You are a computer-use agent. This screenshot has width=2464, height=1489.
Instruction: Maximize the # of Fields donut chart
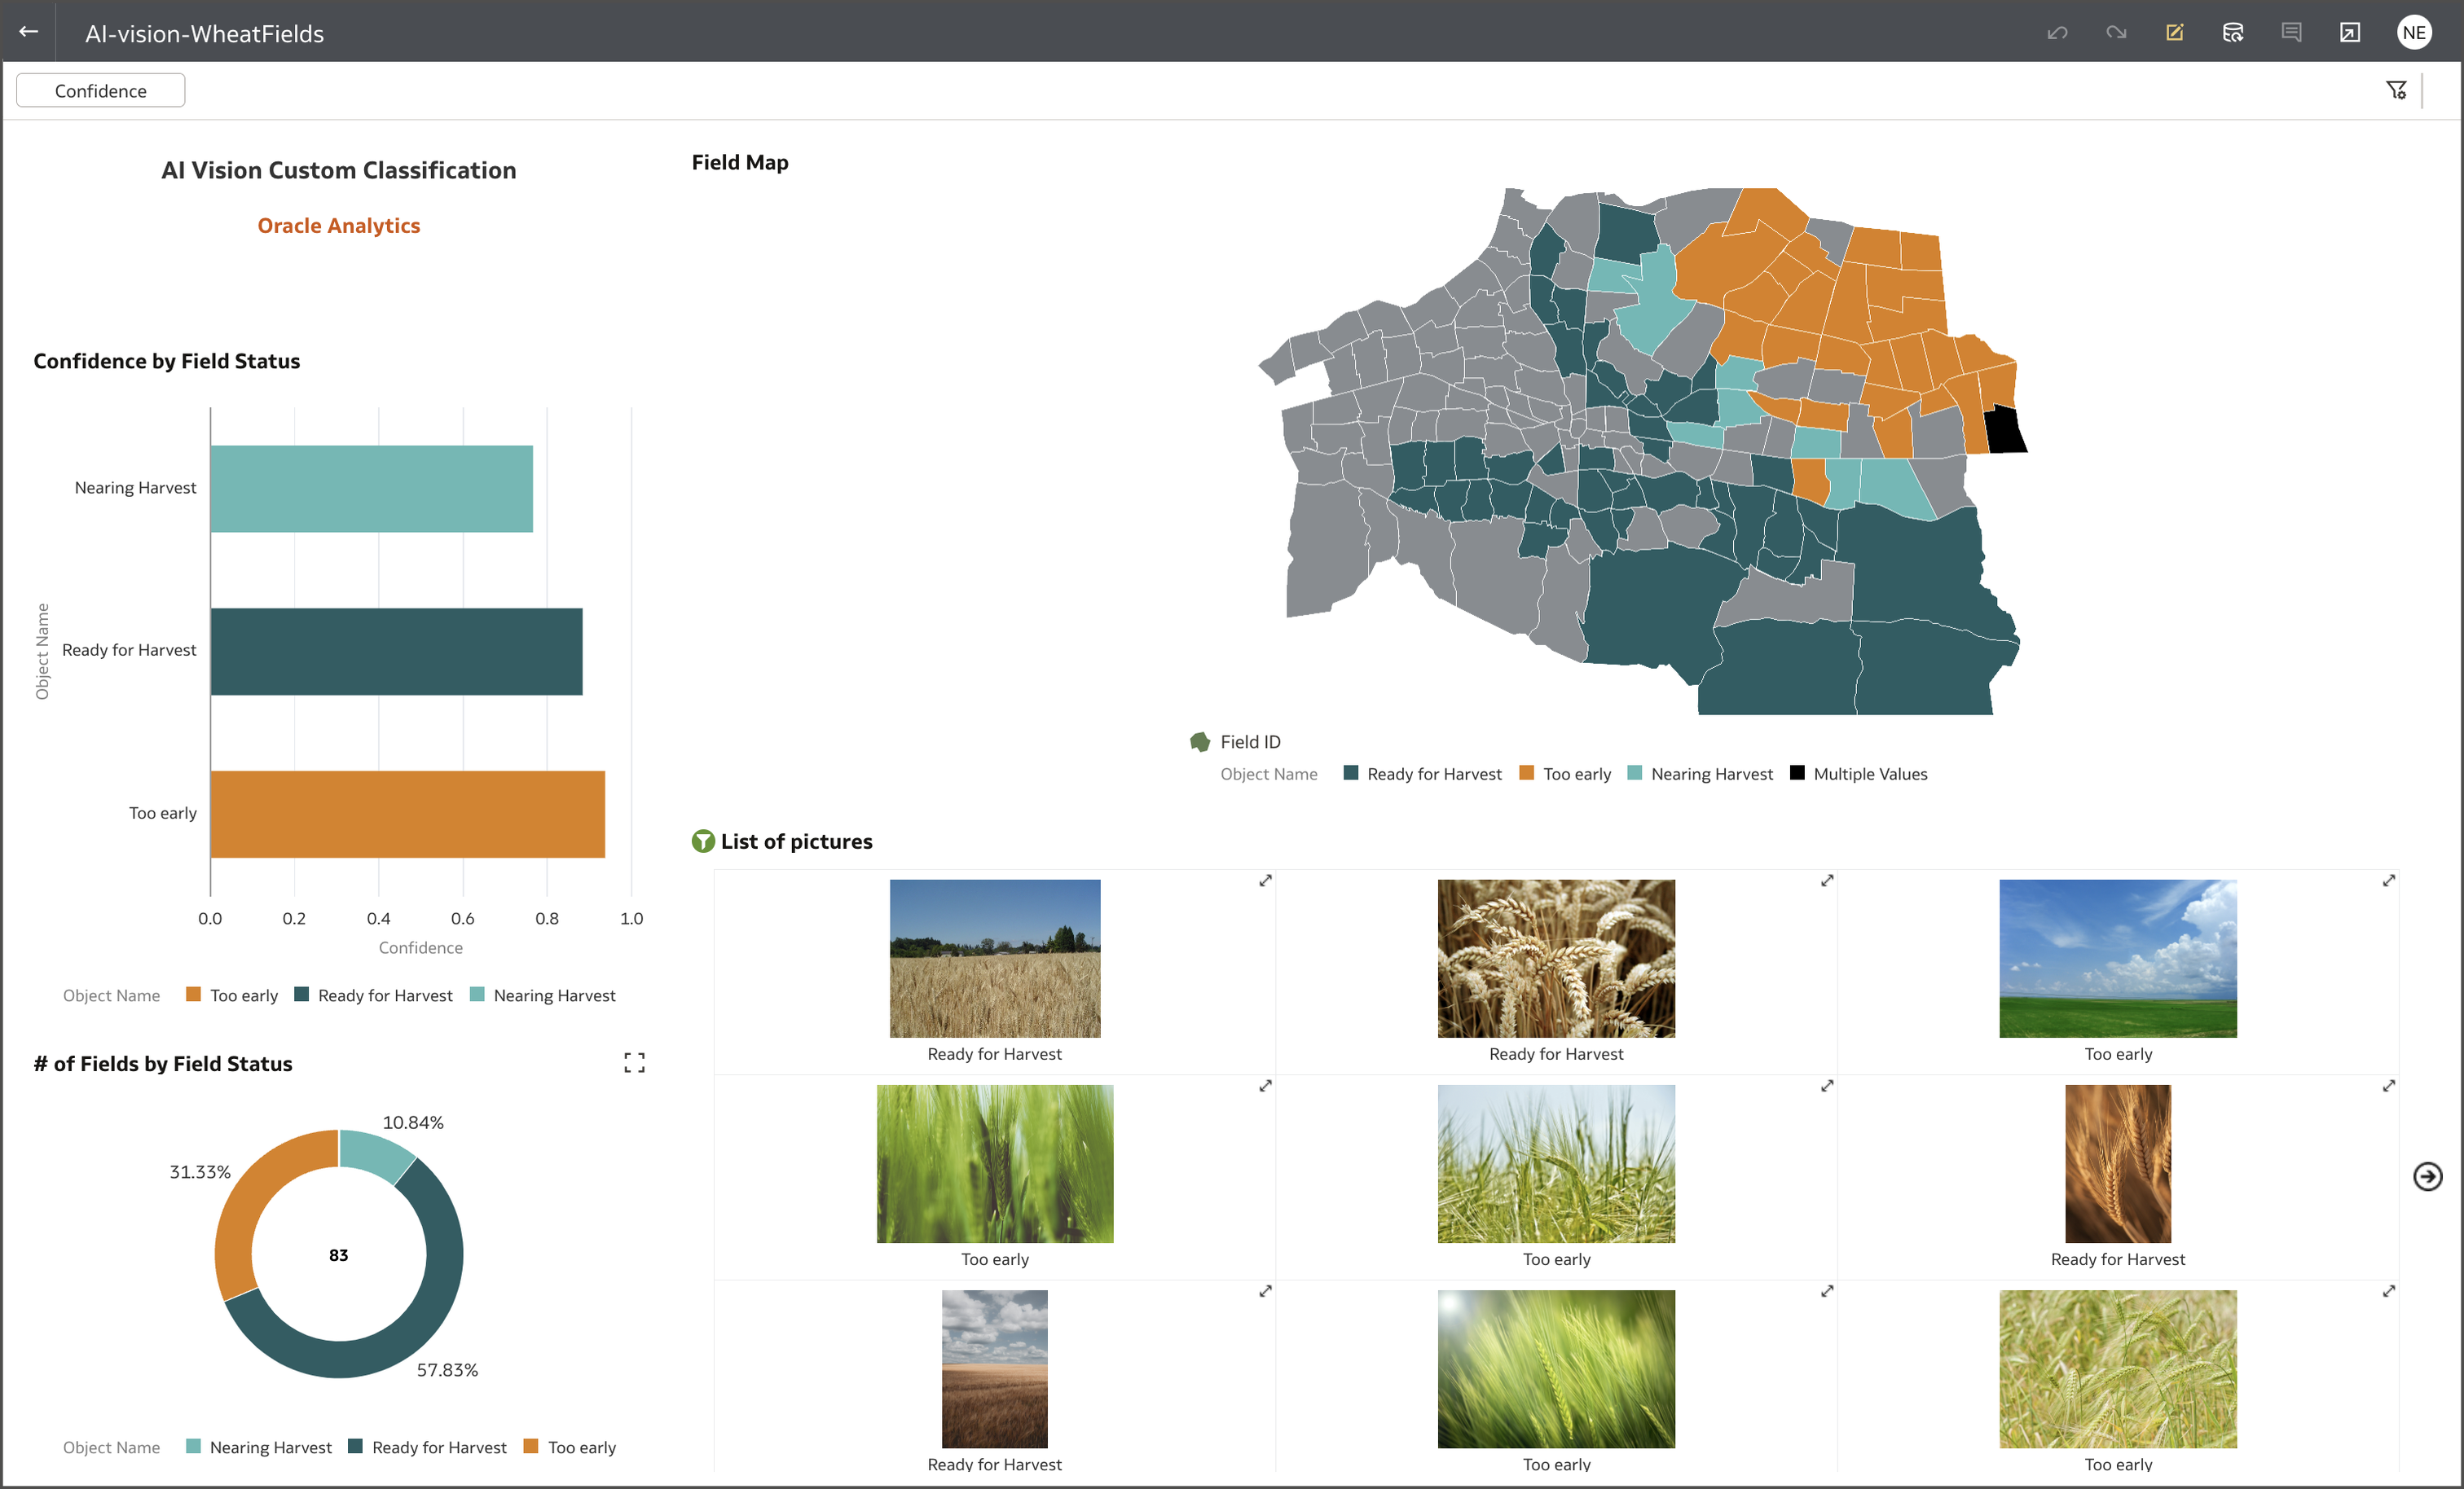(x=634, y=1062)
